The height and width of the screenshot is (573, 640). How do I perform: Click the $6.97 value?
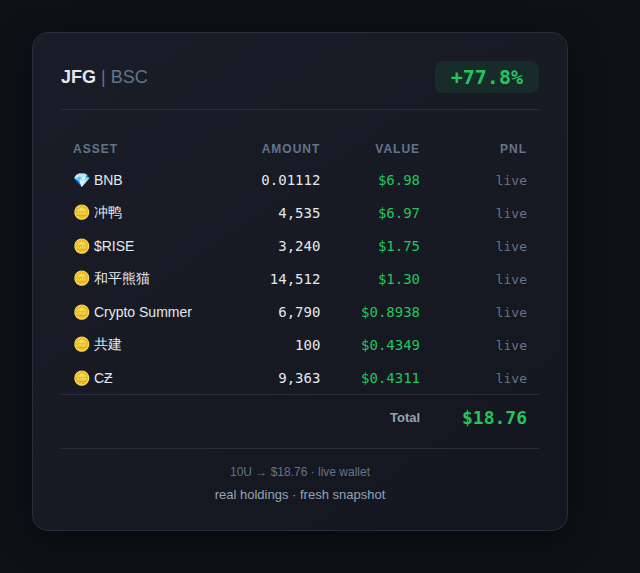tap(399, 213)
